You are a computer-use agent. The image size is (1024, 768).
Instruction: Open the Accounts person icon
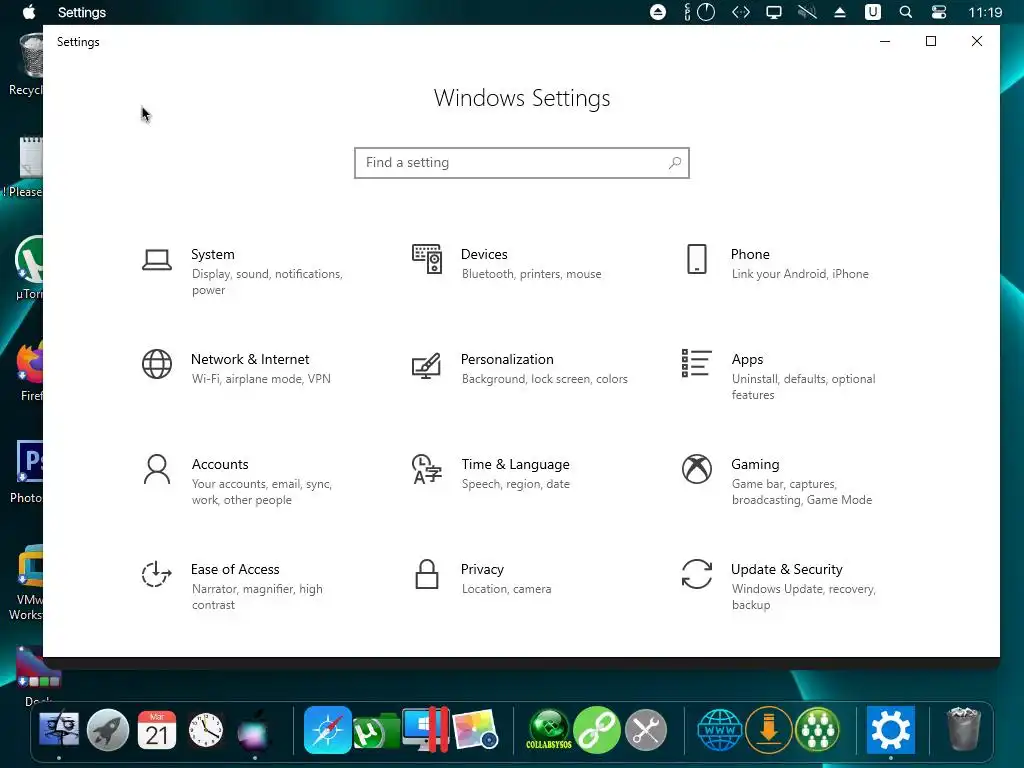157,470
